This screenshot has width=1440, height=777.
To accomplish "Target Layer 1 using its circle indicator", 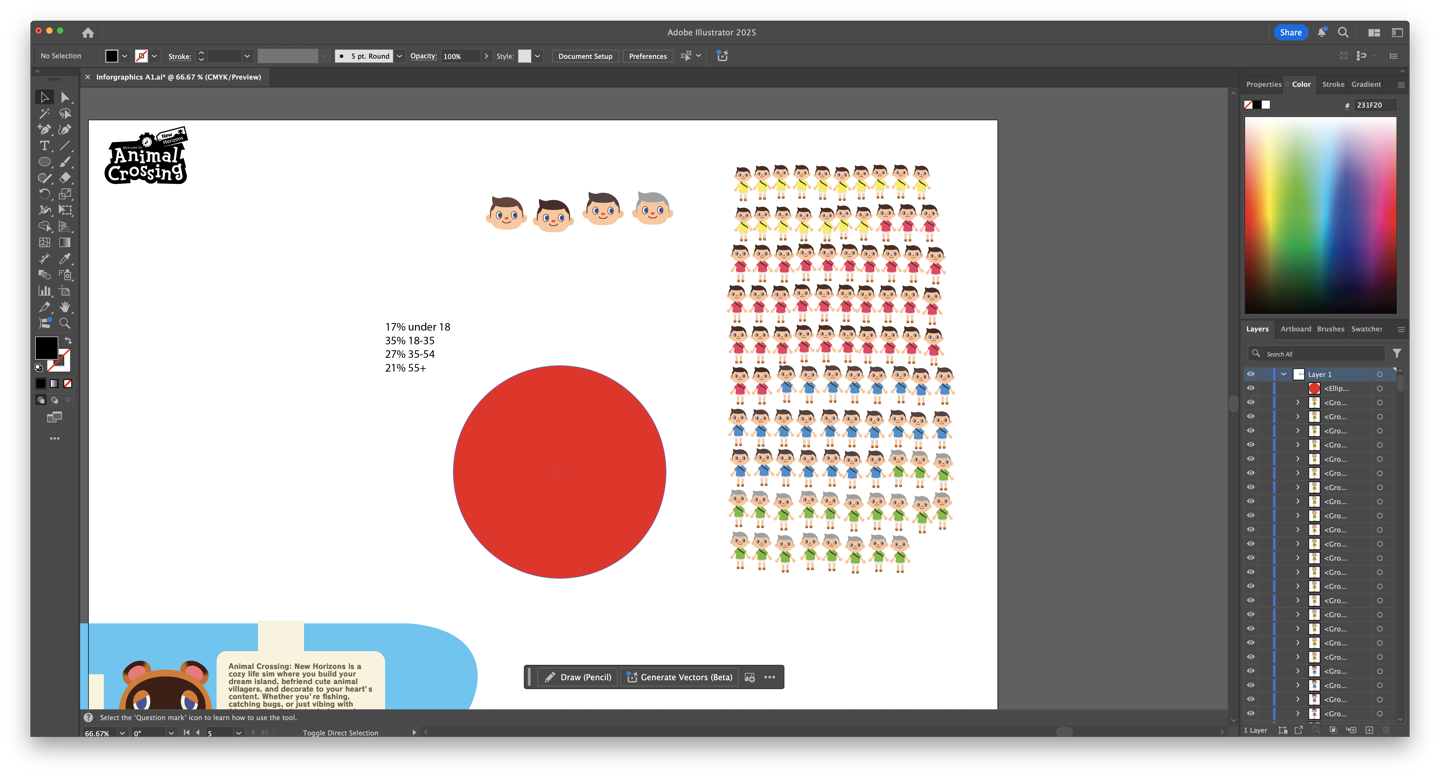I will pos(1380,374).
